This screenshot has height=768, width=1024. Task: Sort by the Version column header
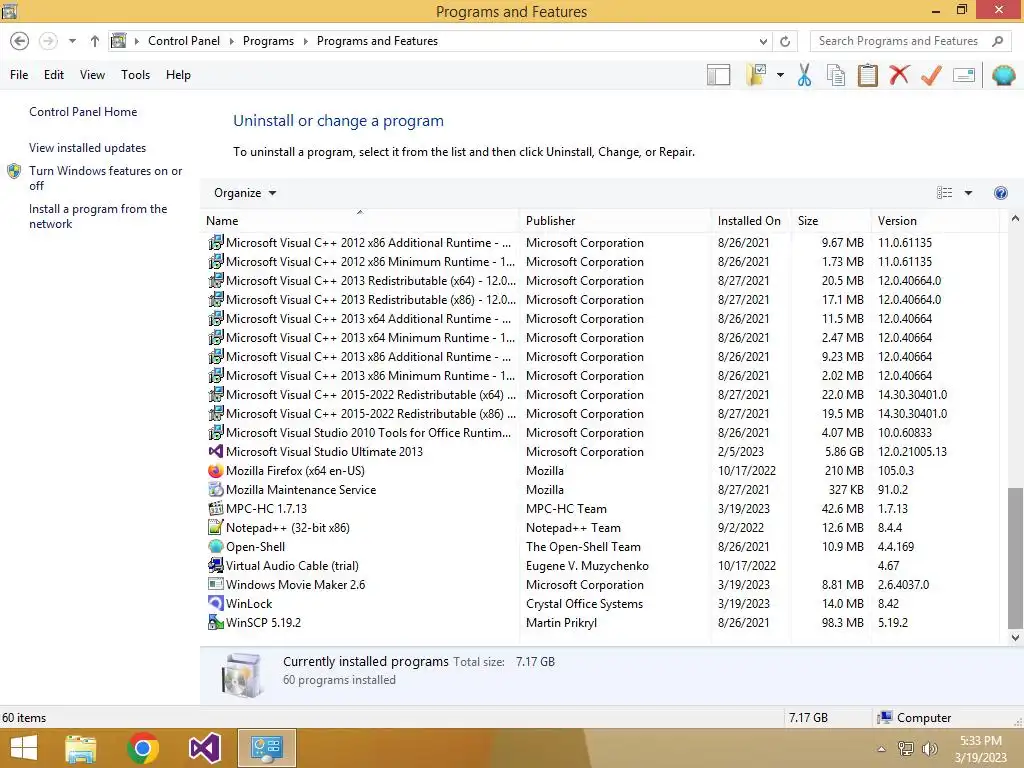pos(935,221)
